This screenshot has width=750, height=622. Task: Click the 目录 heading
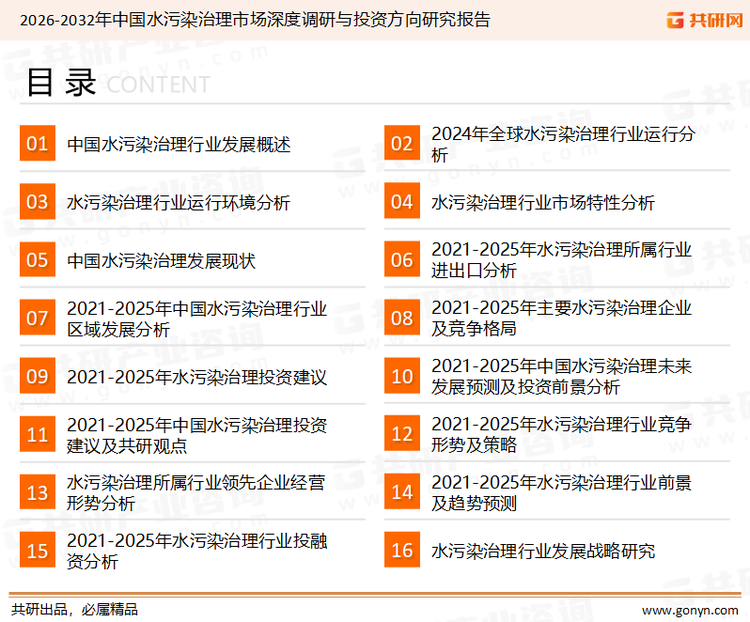tap(61, 83)
